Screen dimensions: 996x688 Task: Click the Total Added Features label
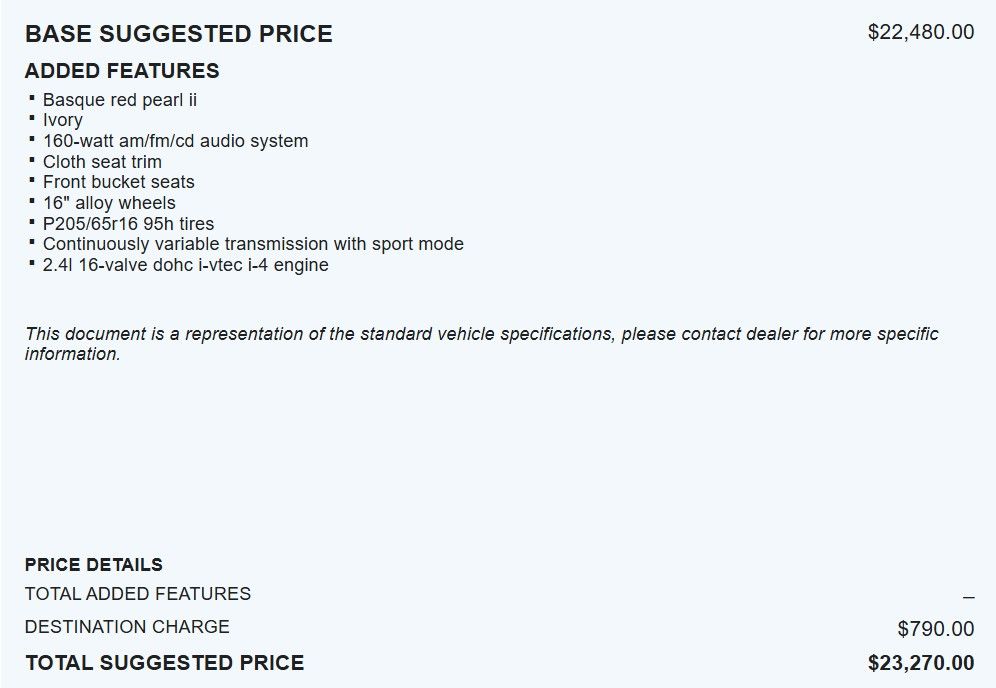[138, 594]
